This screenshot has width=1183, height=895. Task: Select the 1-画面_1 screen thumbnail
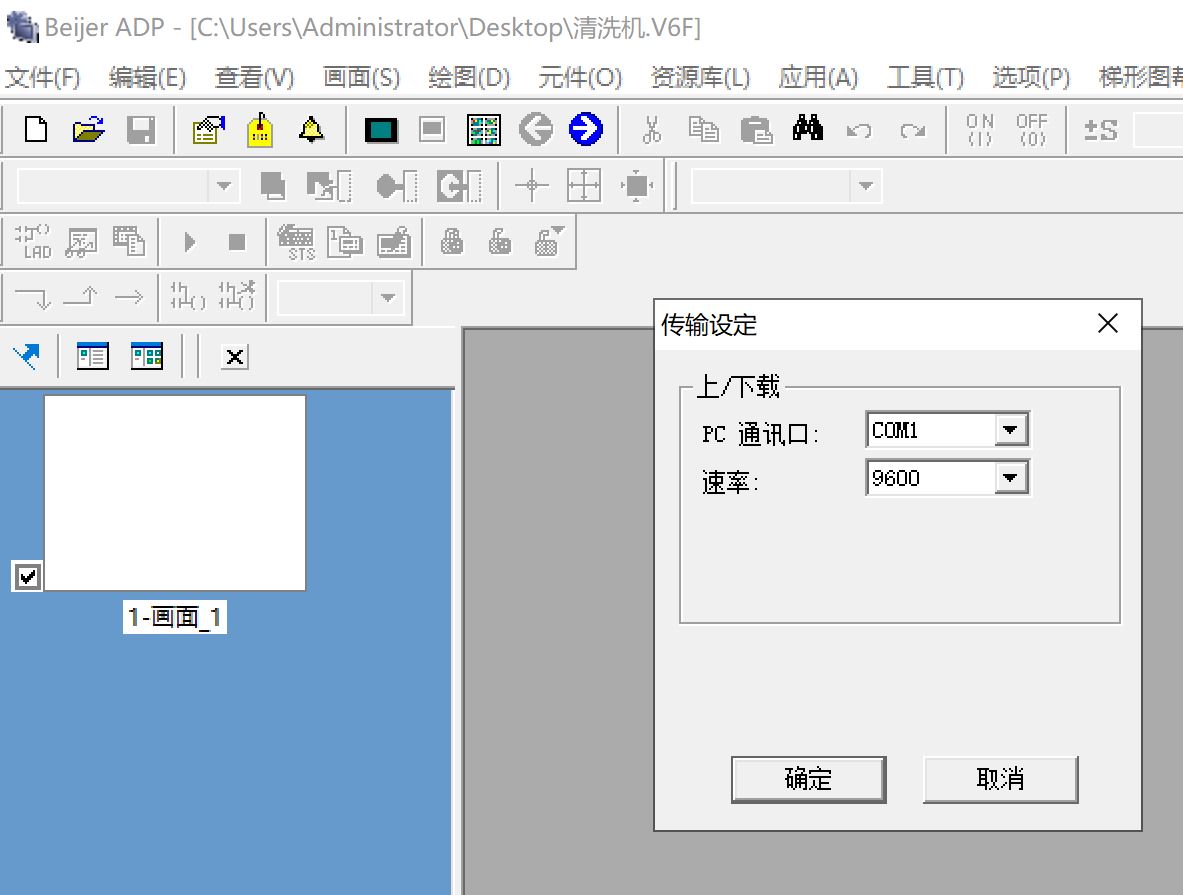[x=175, y=493]
